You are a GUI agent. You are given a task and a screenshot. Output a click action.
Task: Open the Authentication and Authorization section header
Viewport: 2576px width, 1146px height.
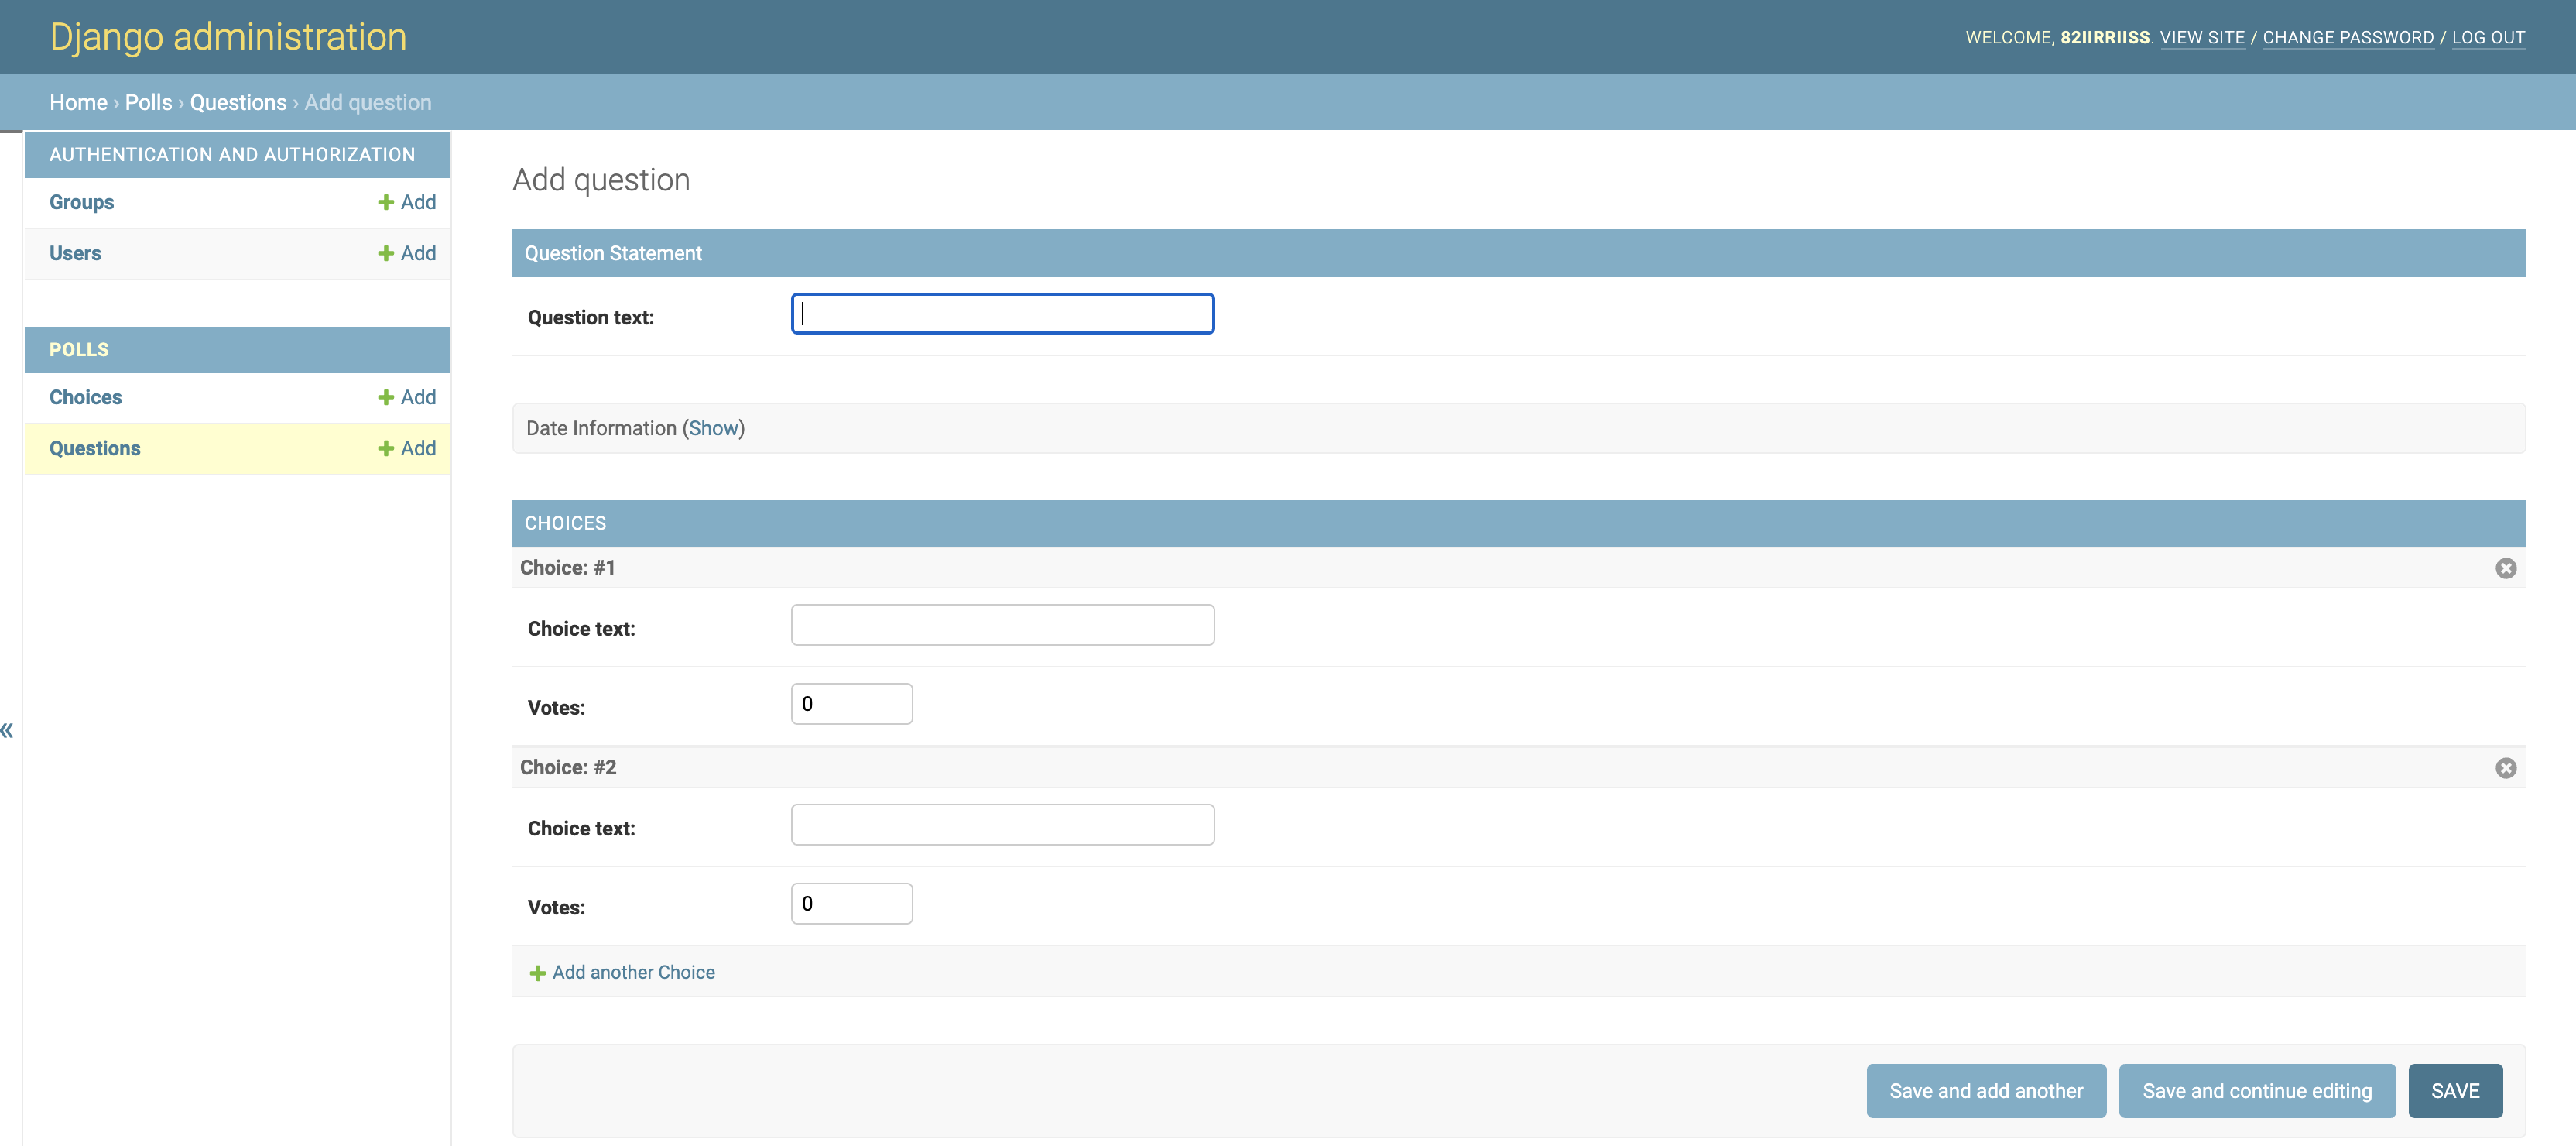232,155
